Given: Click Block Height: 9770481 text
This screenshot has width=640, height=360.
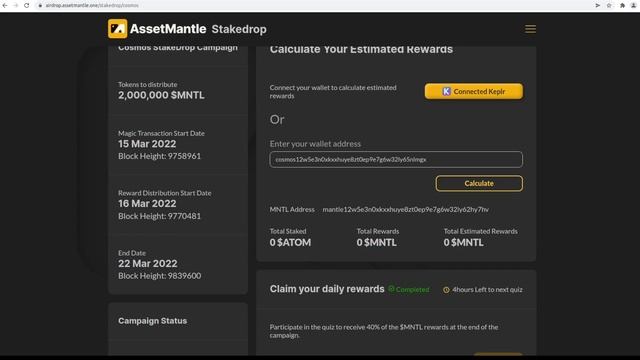Looking at the screenshot, I should point(159,216).
